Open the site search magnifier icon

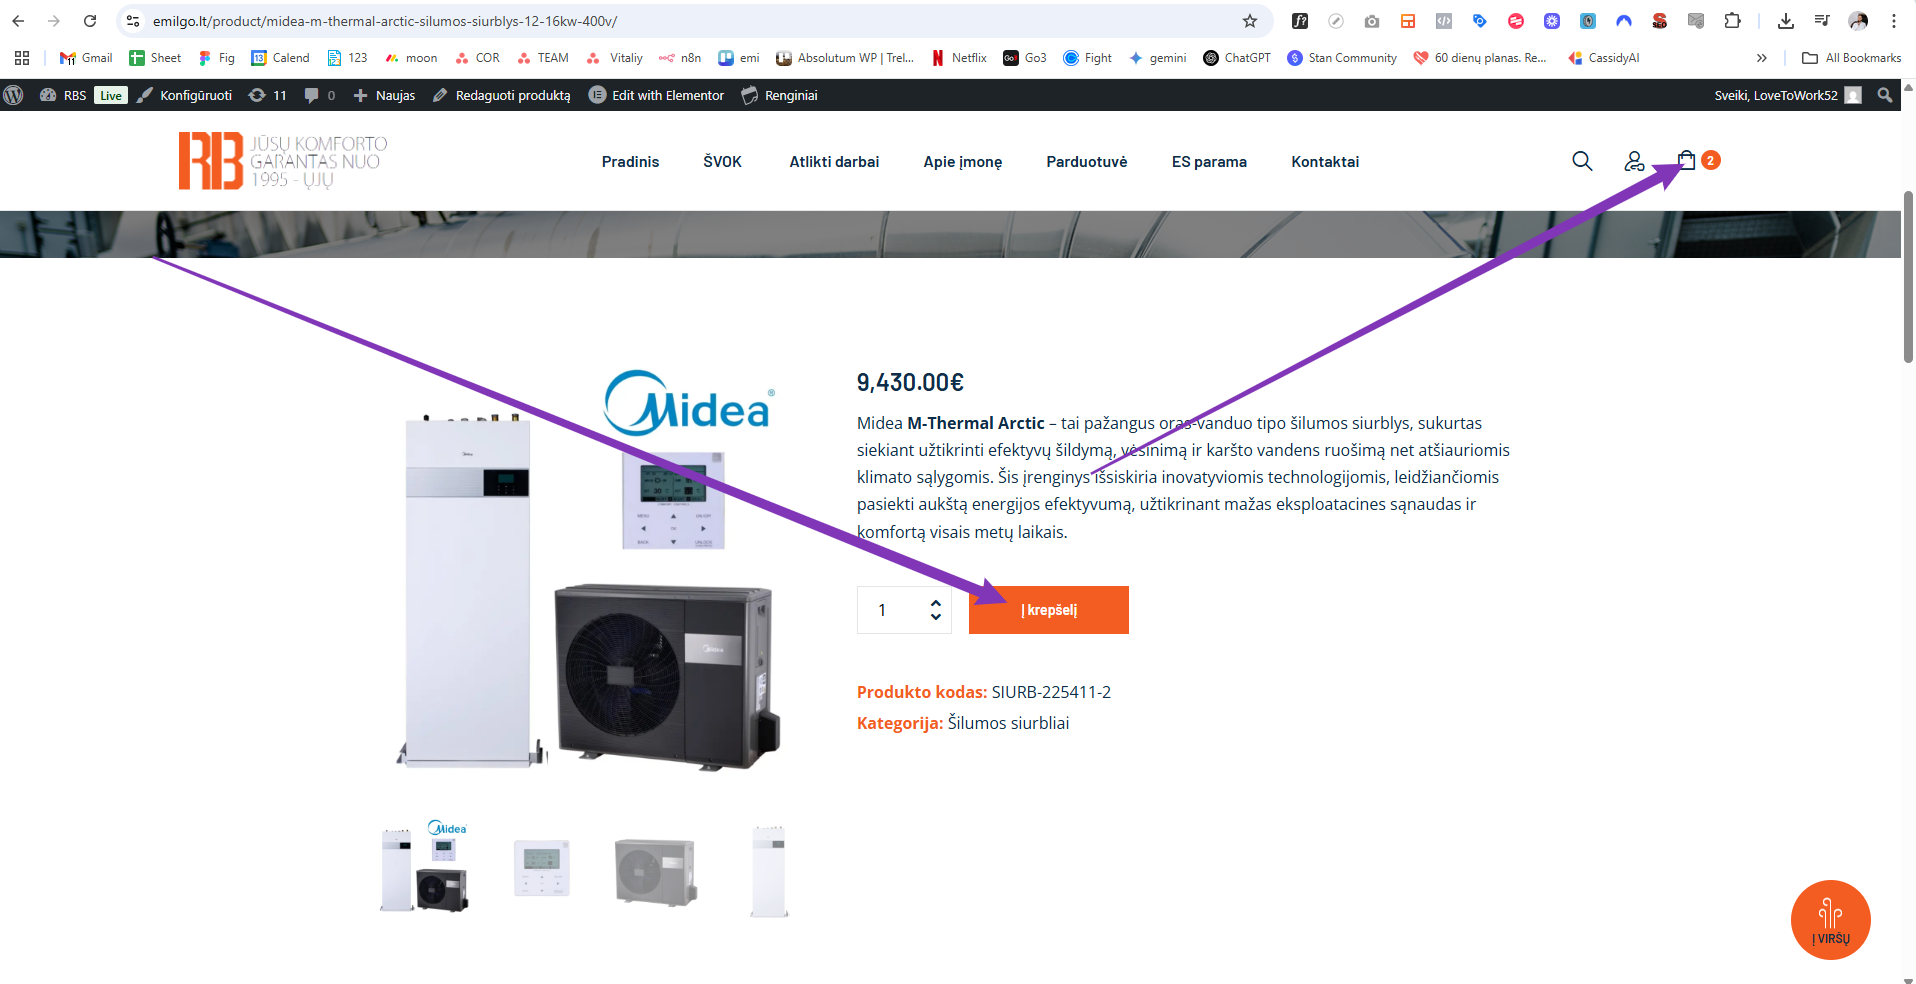pyautogui.click(x=1582, y=161)
